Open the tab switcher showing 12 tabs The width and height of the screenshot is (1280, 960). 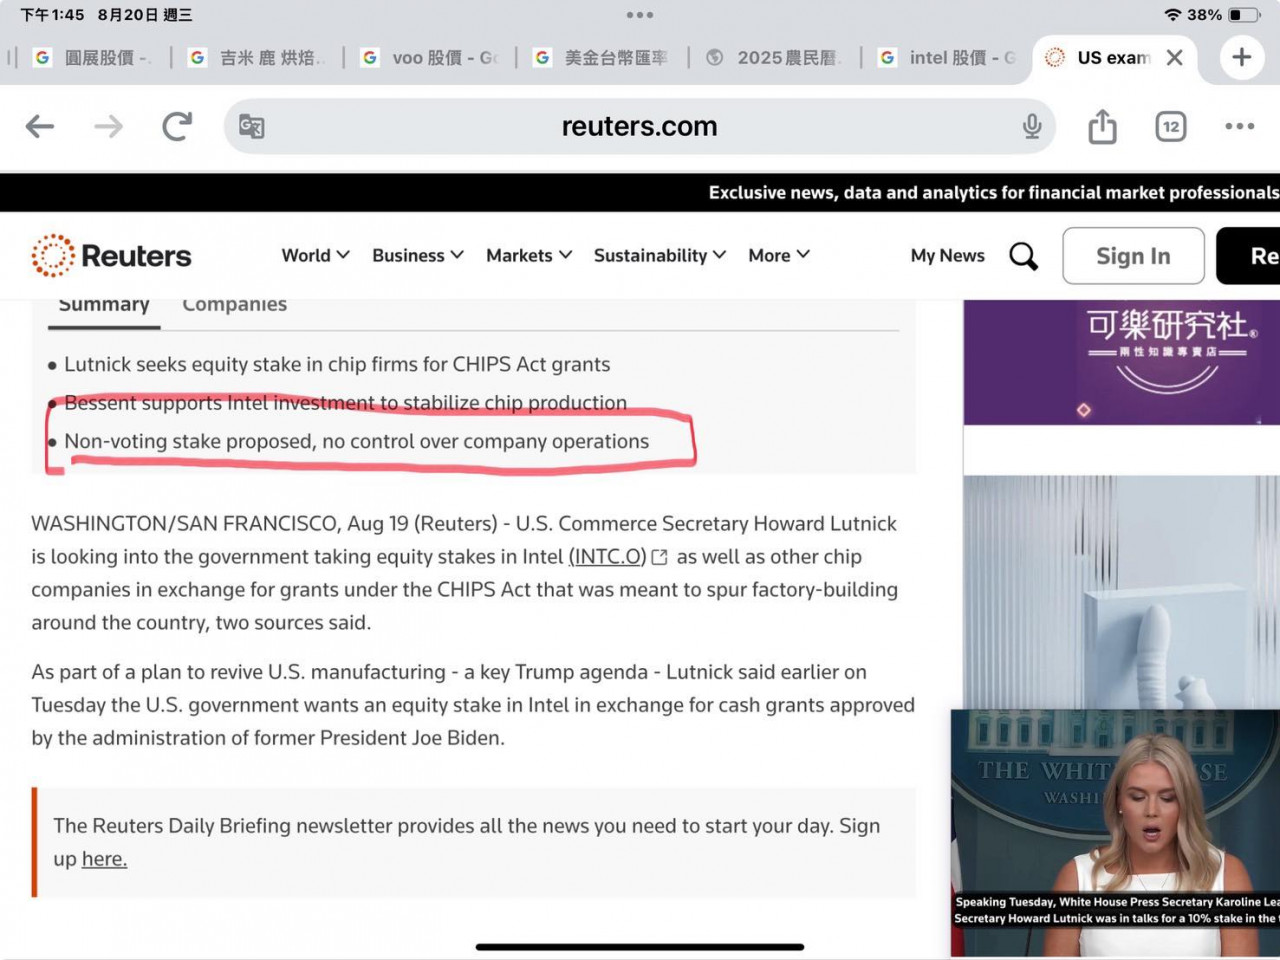coord(1170,126)
